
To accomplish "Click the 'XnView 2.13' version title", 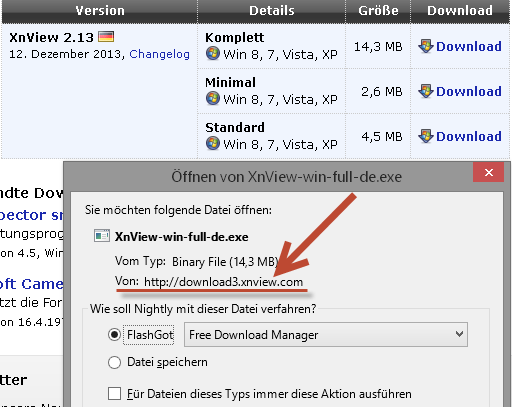I will click(51, 37).
